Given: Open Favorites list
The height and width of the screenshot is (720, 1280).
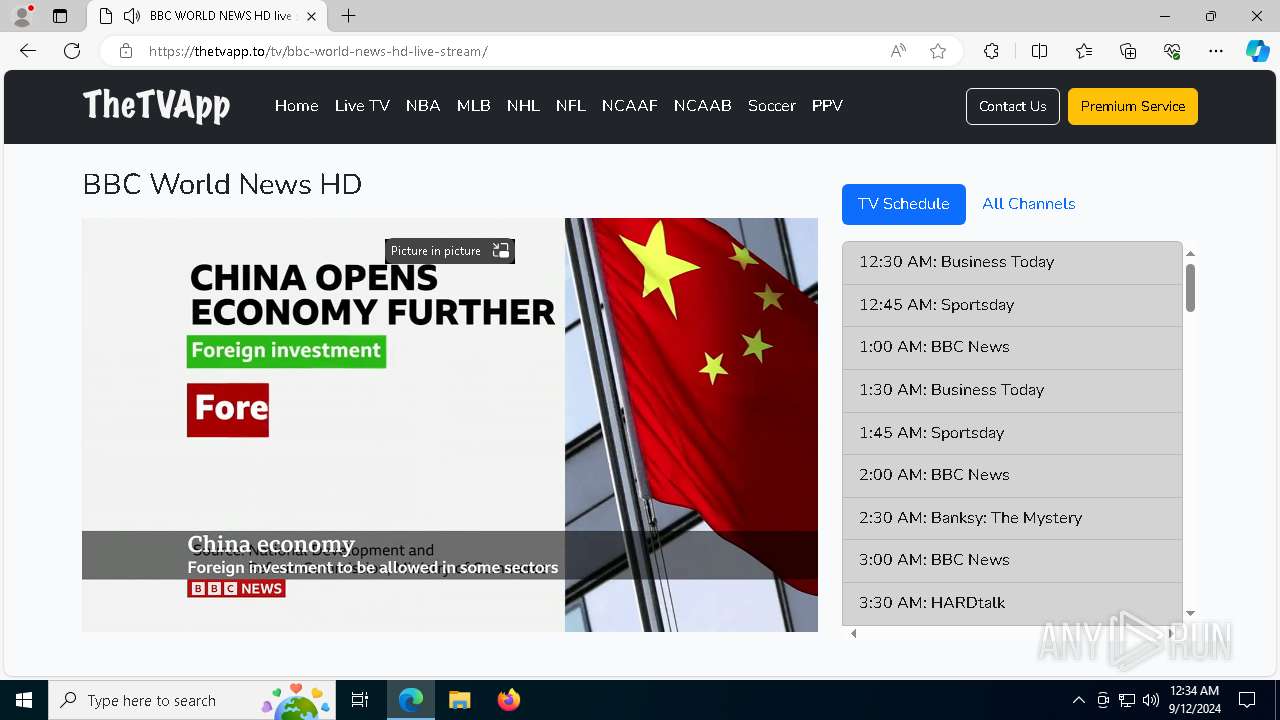Looking at the screenshot, I should pyautogui.click(x=1084, y=51).
